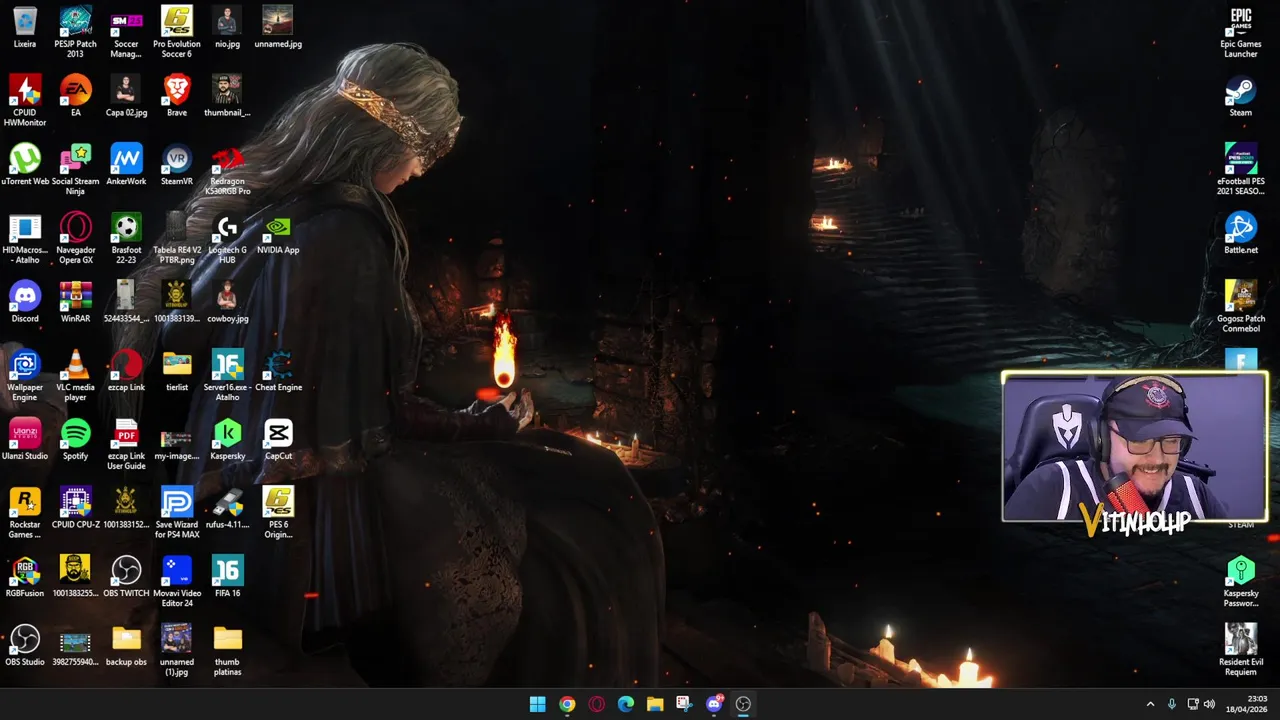Launch FIFA 16 desktop icon

[227, 577]
